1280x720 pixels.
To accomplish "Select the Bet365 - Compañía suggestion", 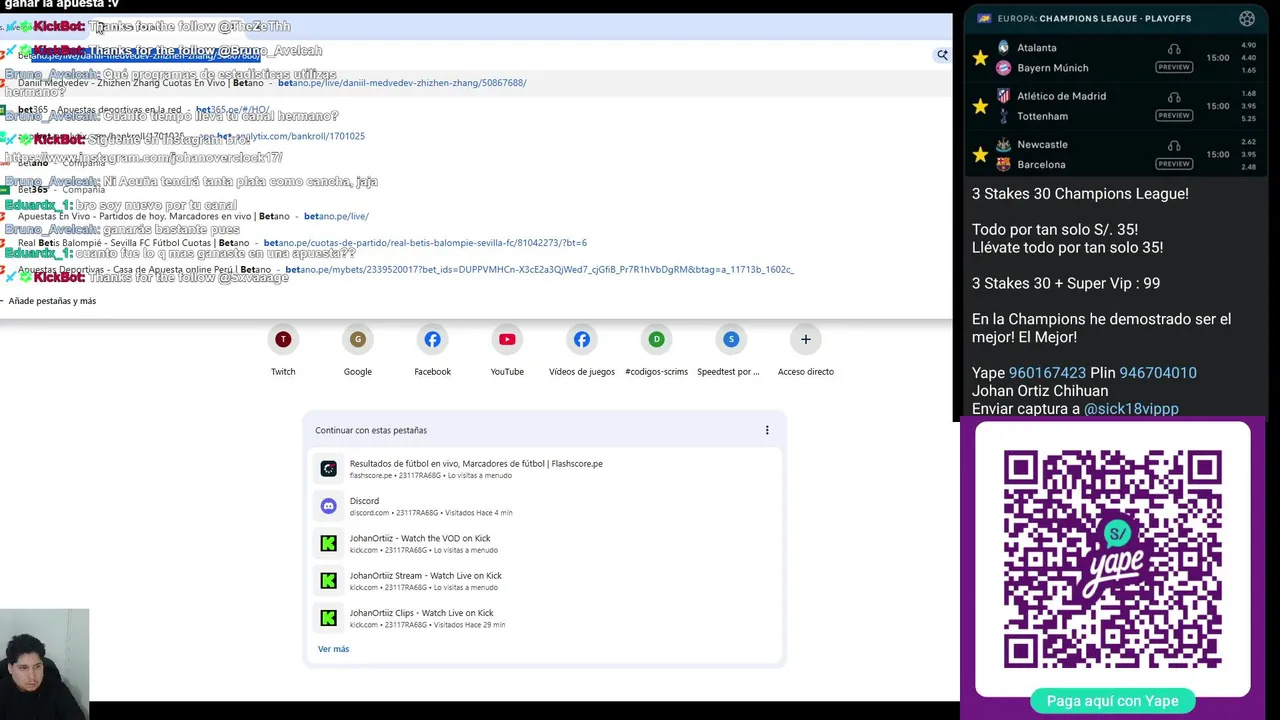I will click(x=475, y=189).
